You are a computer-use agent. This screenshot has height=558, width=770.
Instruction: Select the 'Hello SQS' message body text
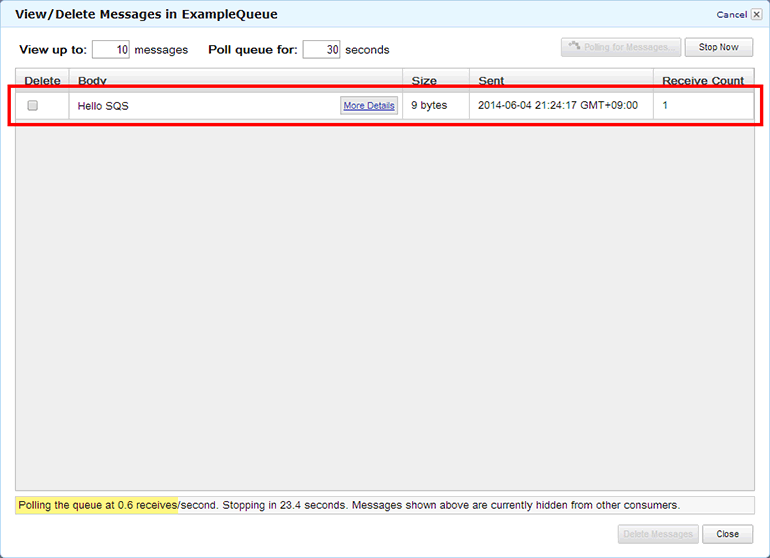click(x=103, y=106)
